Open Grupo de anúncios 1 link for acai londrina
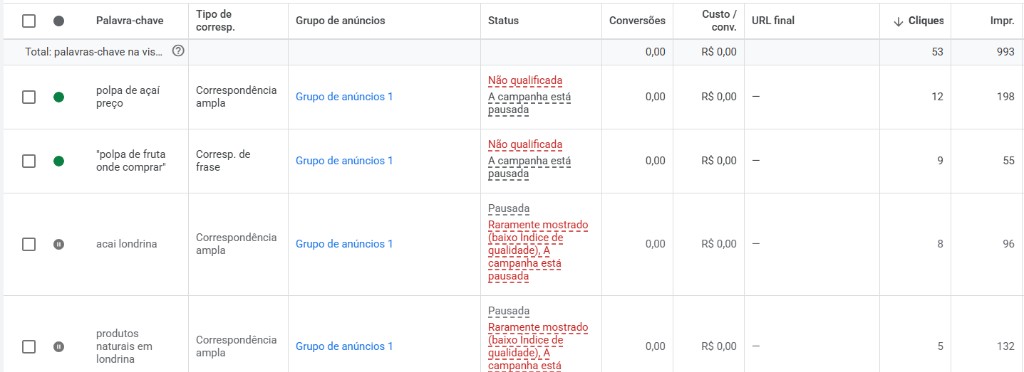The height and width of the screenshot is (372, 1024). [x=344, y=244]
